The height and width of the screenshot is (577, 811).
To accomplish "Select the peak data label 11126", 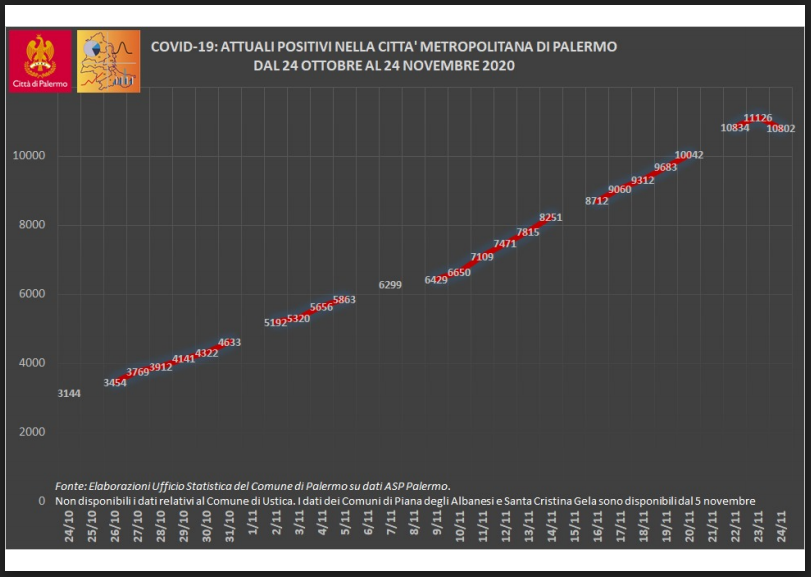I will coord(758,118).
